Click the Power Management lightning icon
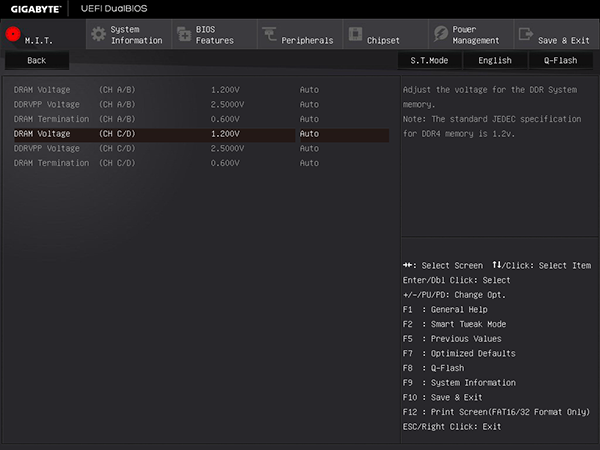This screenshot has height=450, width=600. click(441, 34)
